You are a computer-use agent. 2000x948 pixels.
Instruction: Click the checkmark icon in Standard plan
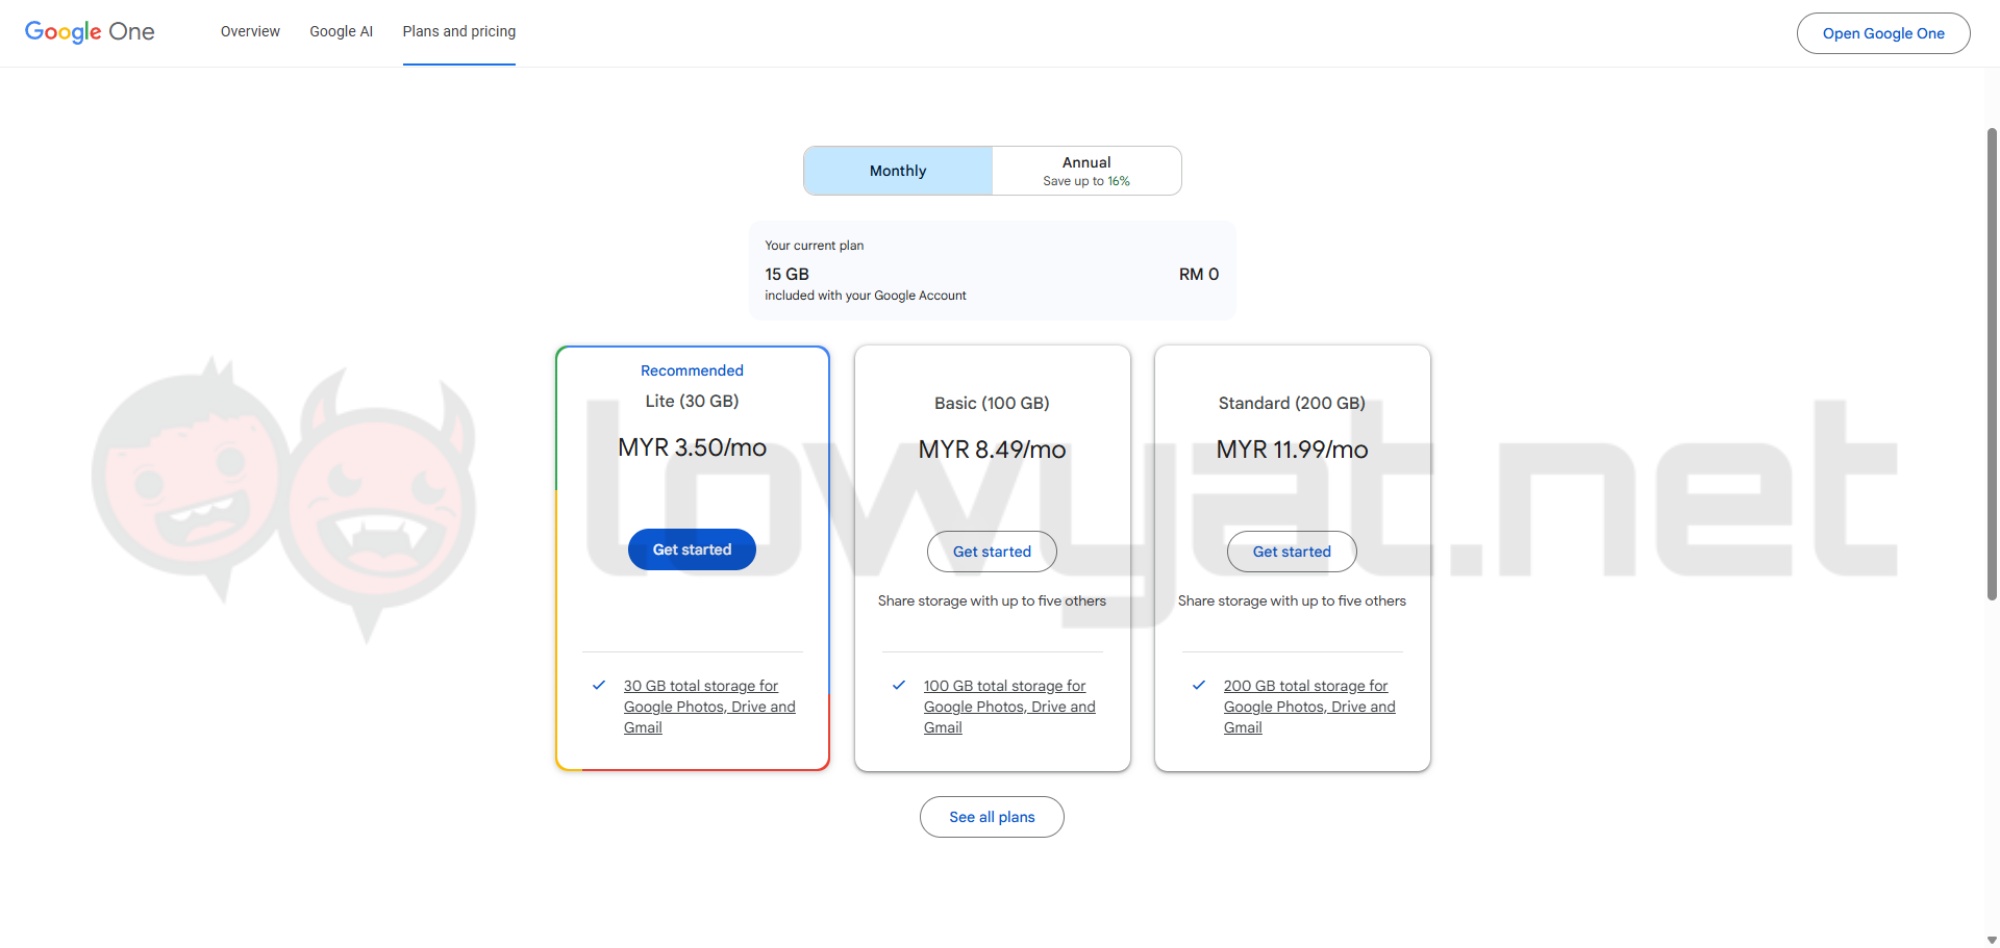click(x=1199, y=685)
